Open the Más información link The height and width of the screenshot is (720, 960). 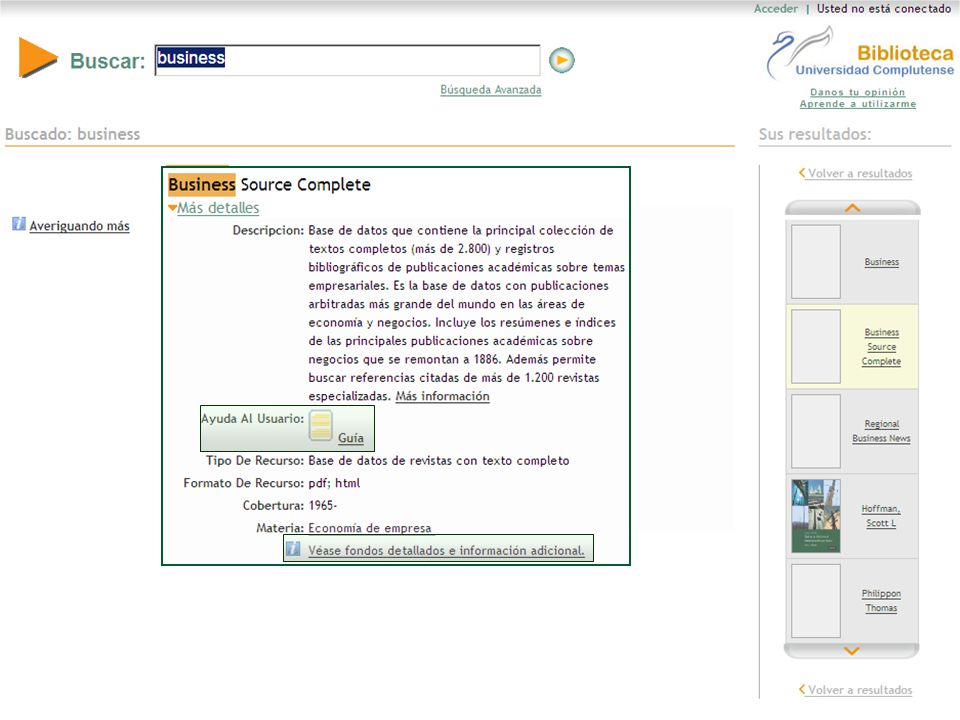tap(442, 396)
